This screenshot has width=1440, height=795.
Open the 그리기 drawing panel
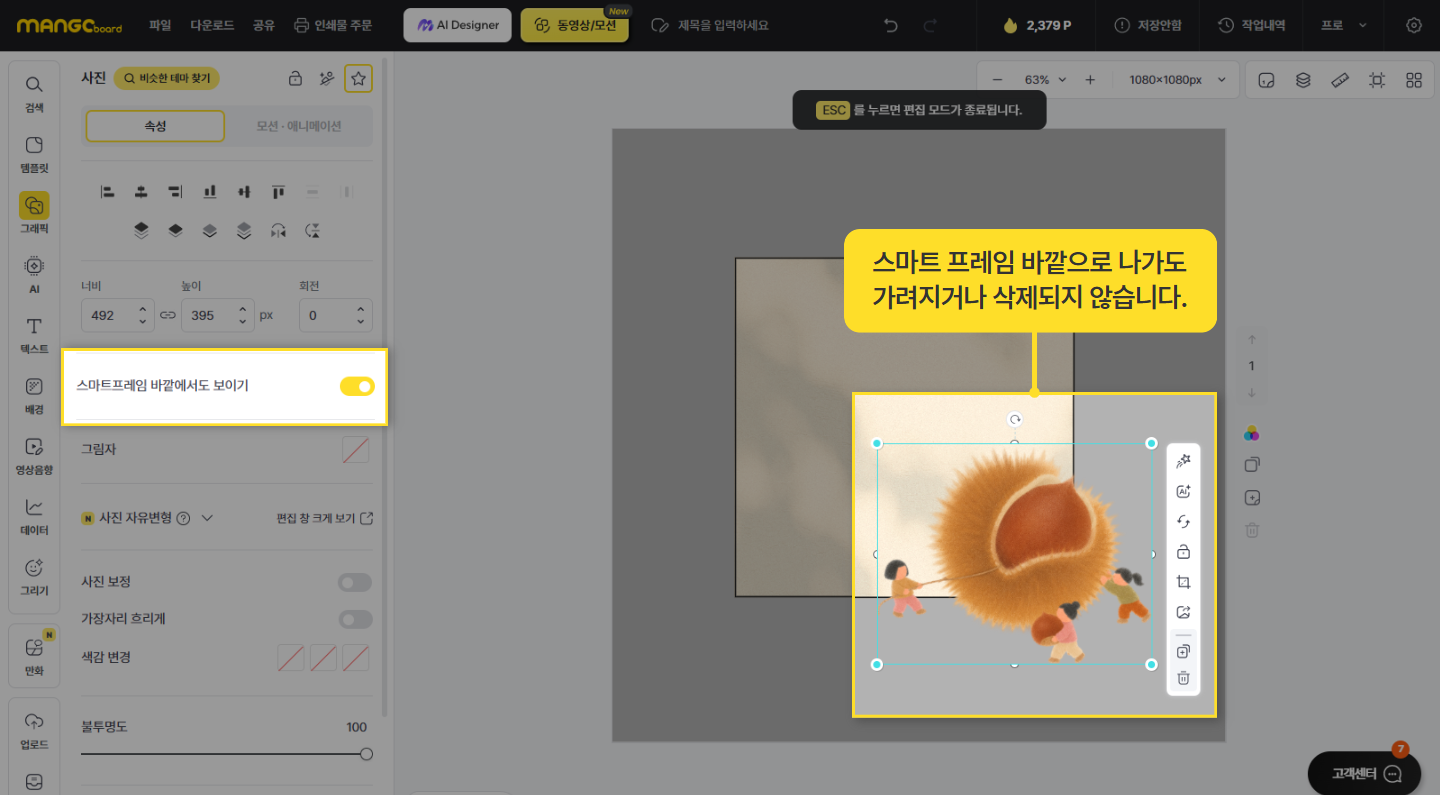(34, 576)
